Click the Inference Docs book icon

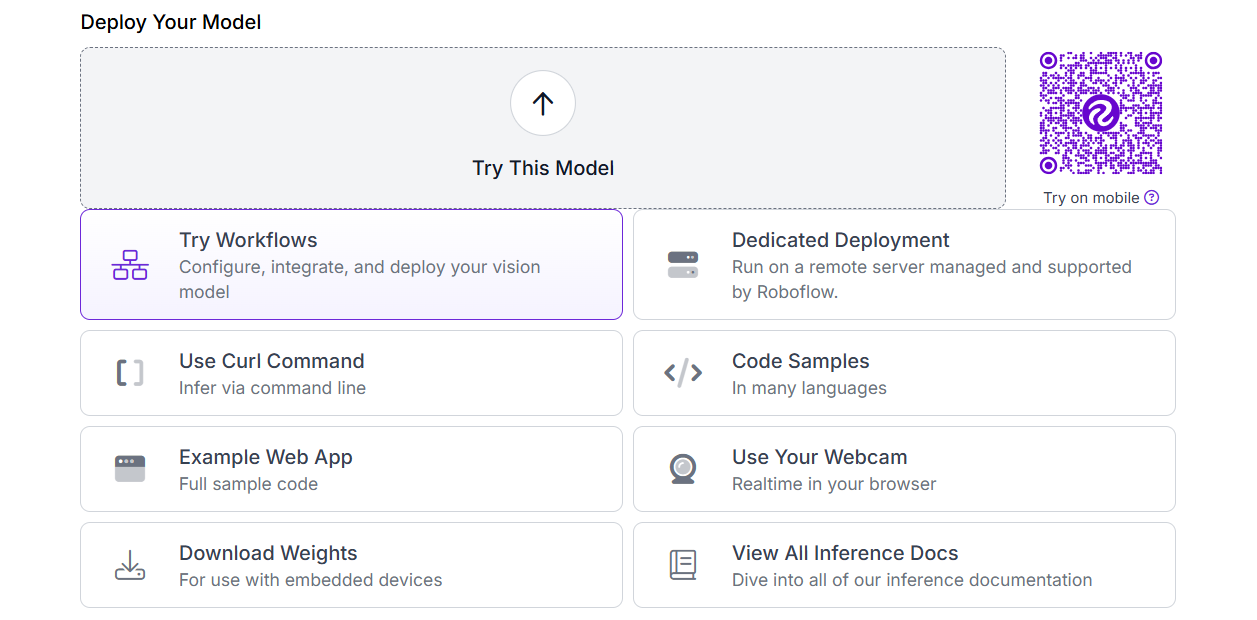[683, 565]
